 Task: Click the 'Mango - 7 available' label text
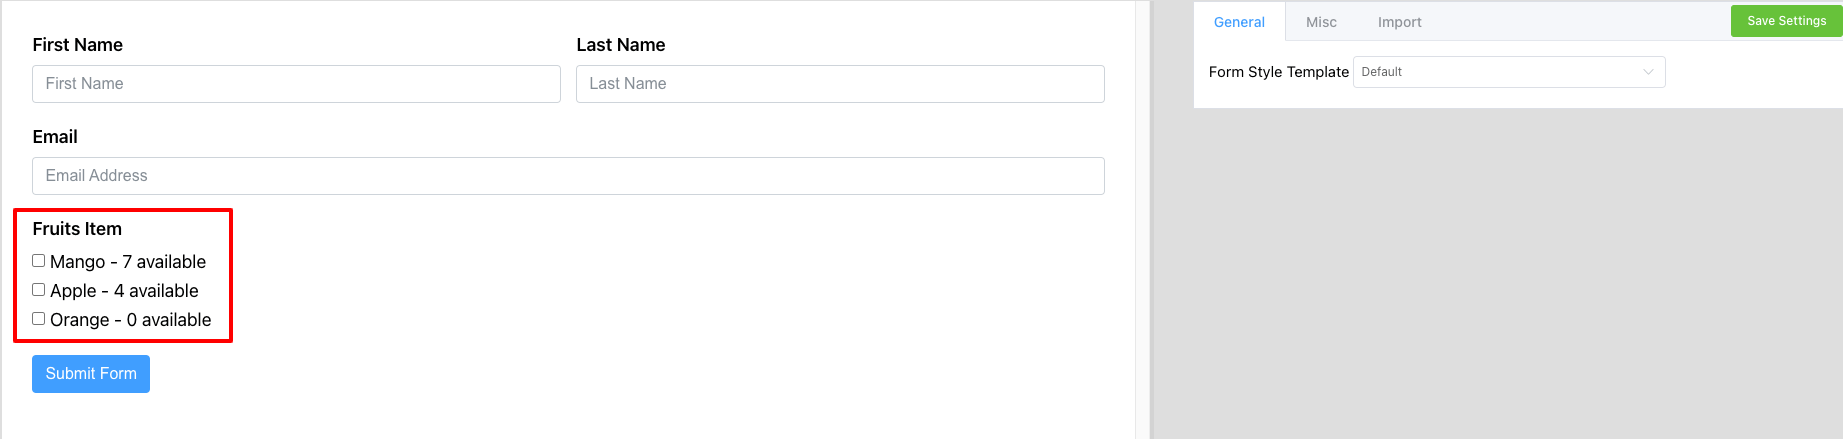coord(128,262)
